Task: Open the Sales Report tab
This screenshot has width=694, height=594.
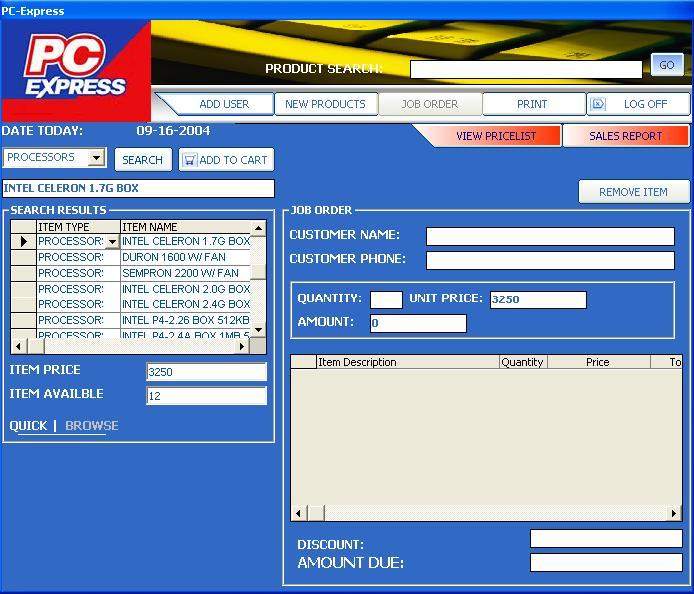Action: (x=626, y=136)
